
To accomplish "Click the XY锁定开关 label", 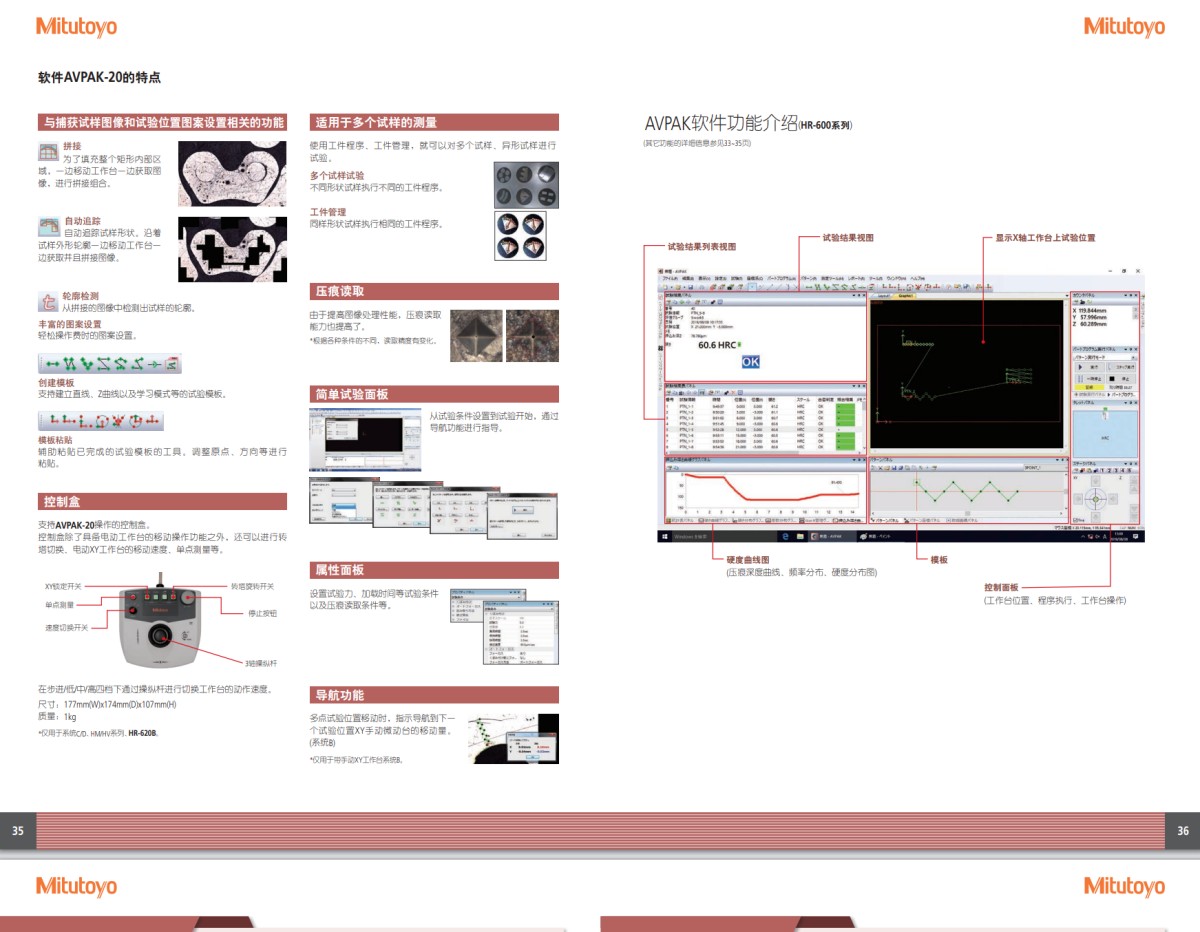I will point(63,587).
